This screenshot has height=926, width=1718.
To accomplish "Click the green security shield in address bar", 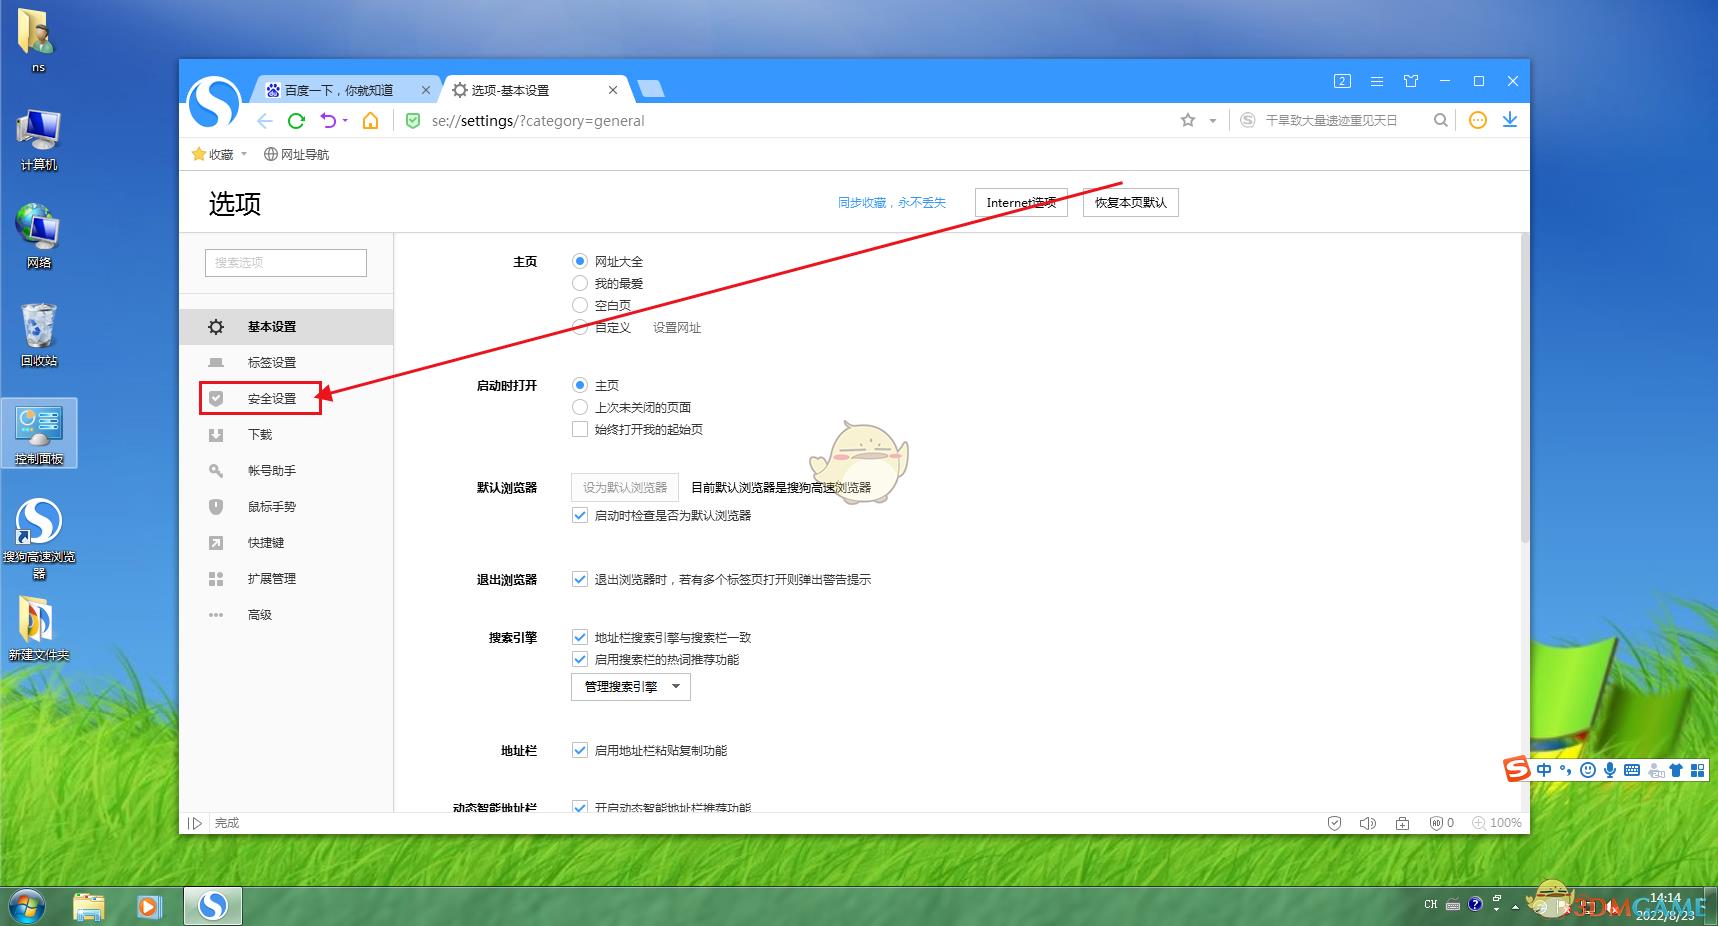I will tap(413, 121).
